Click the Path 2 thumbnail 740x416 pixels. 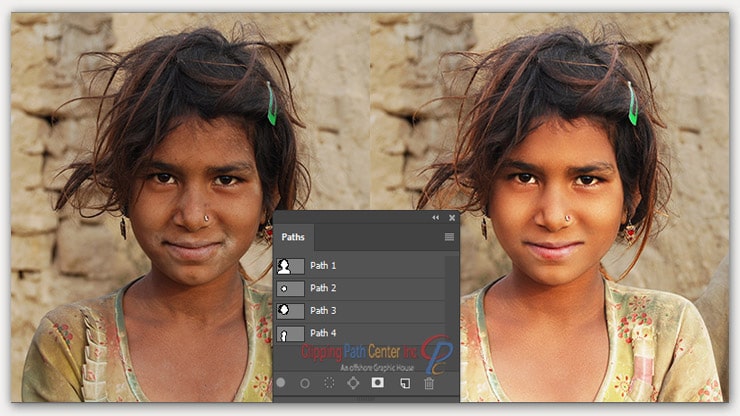coord(289,288)
